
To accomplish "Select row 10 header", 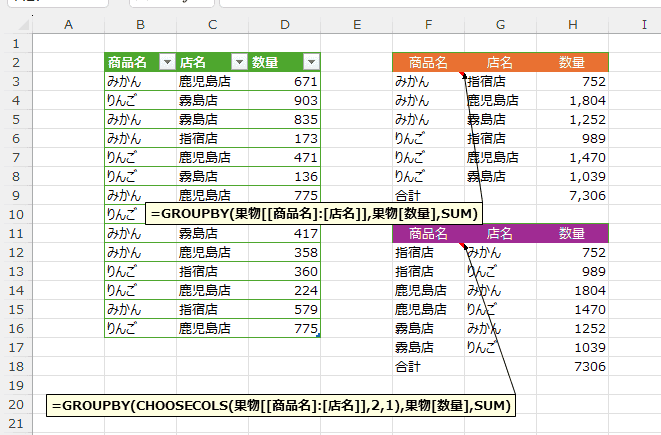I will click(16, 215).
